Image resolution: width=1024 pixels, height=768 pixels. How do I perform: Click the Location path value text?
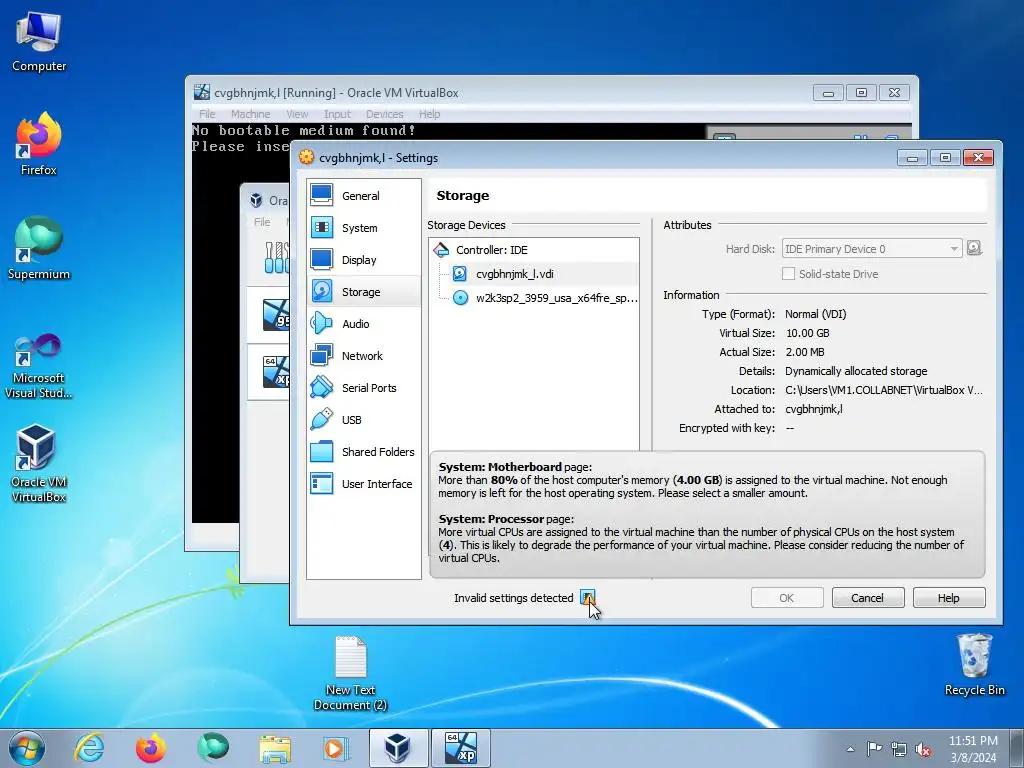tap(884, 390)
